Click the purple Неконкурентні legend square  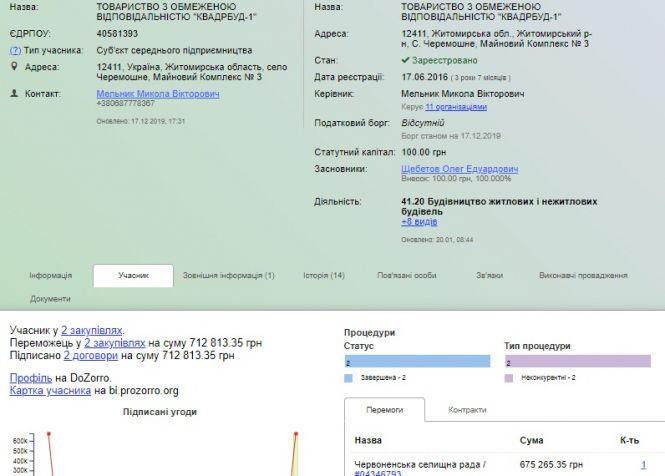tap(508, 378)
